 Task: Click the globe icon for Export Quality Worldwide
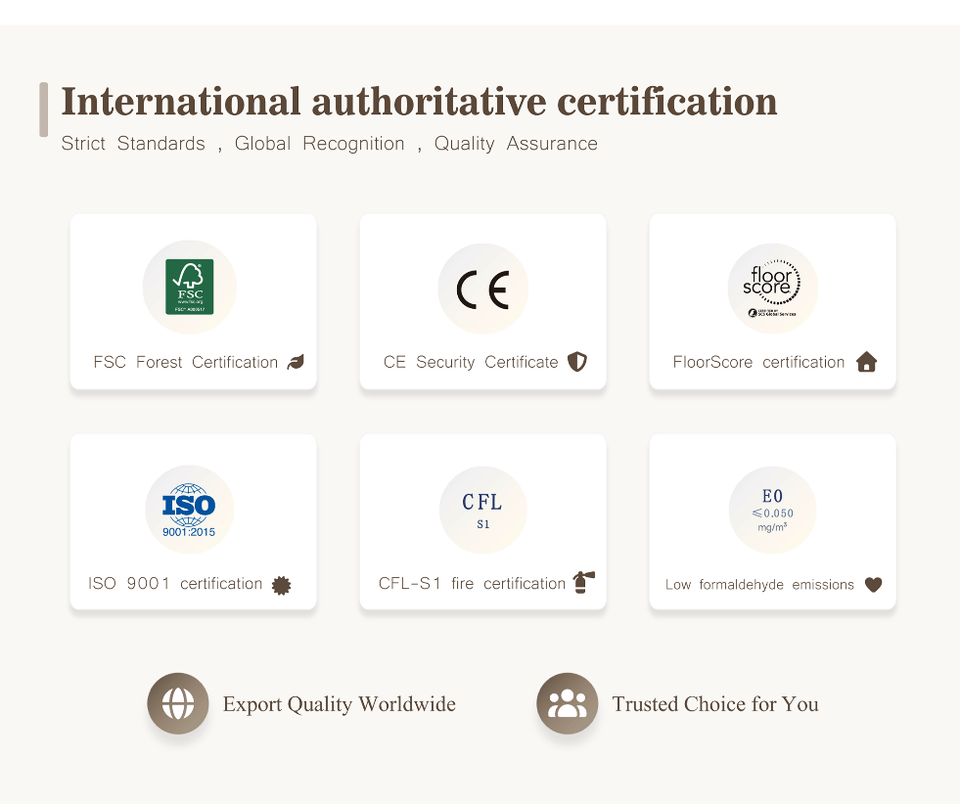click(178, 704)
